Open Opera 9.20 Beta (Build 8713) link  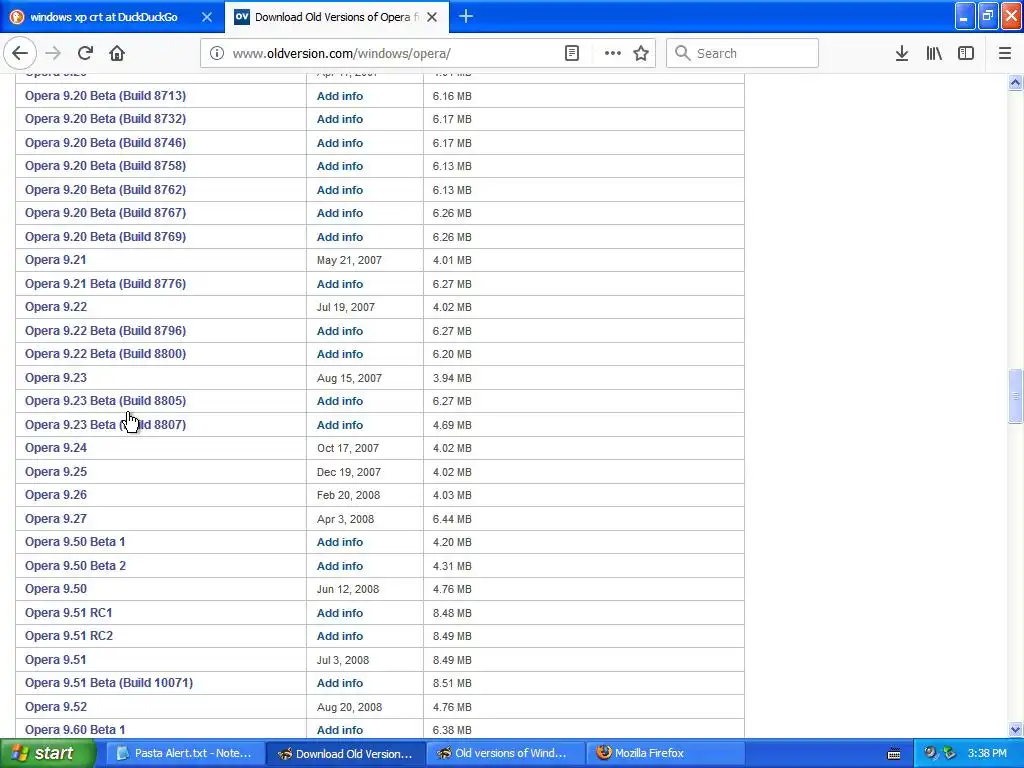pyautogui.click(x=105, y=95)
